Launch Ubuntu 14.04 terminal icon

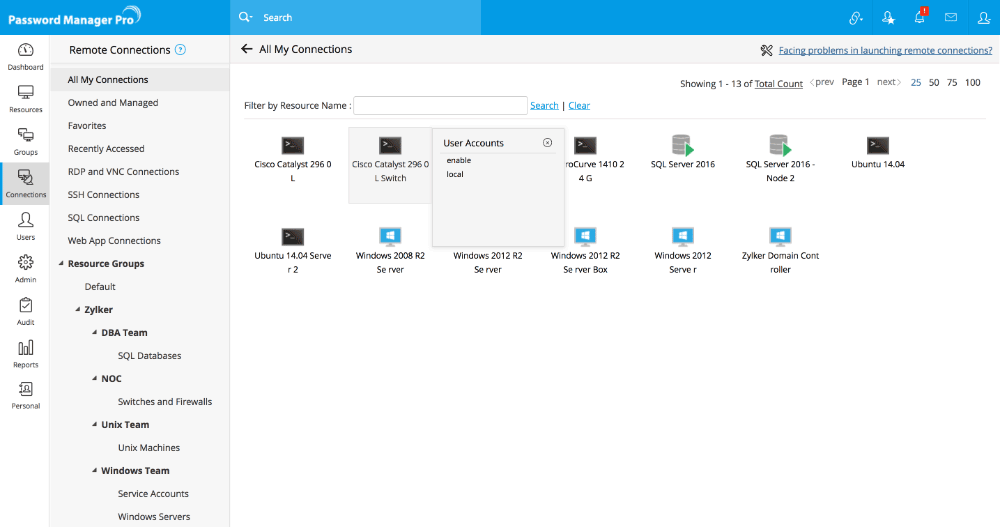[x=878, y=145]
